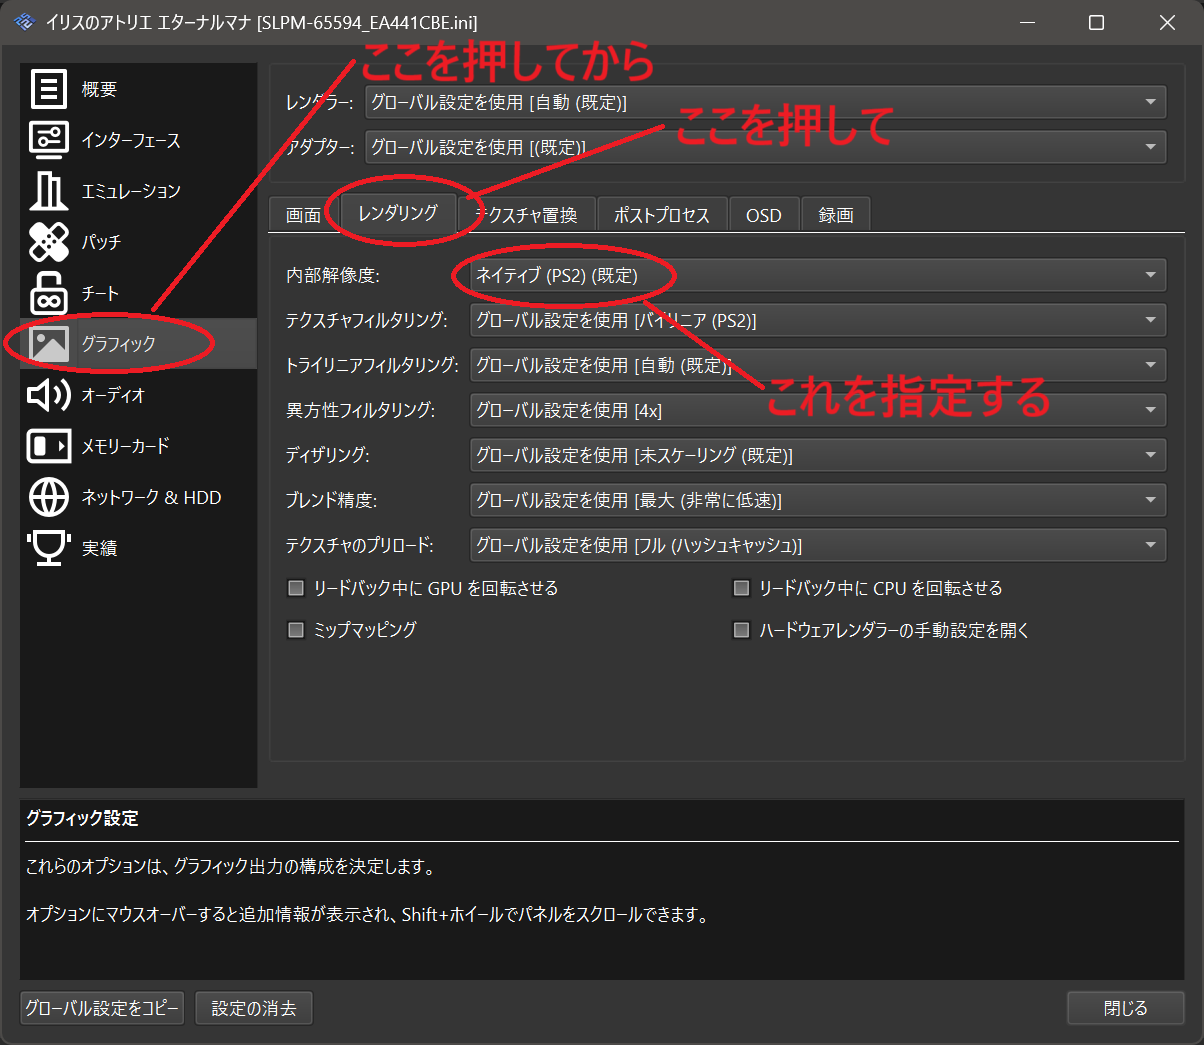1204x1045 pixels.
Task: Switch to the 録画 tab
Action: tap(836, 215)
